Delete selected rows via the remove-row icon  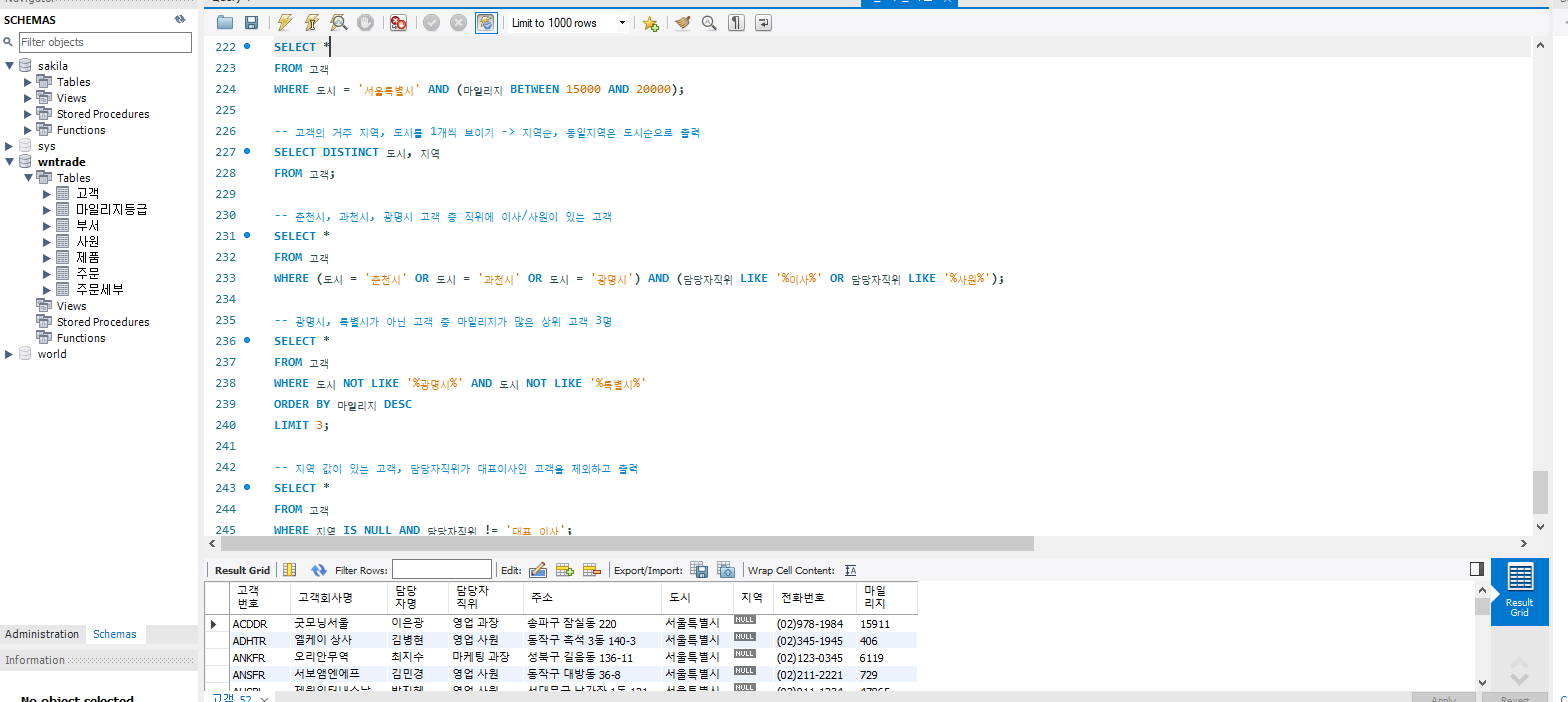[x=591, y=570]
